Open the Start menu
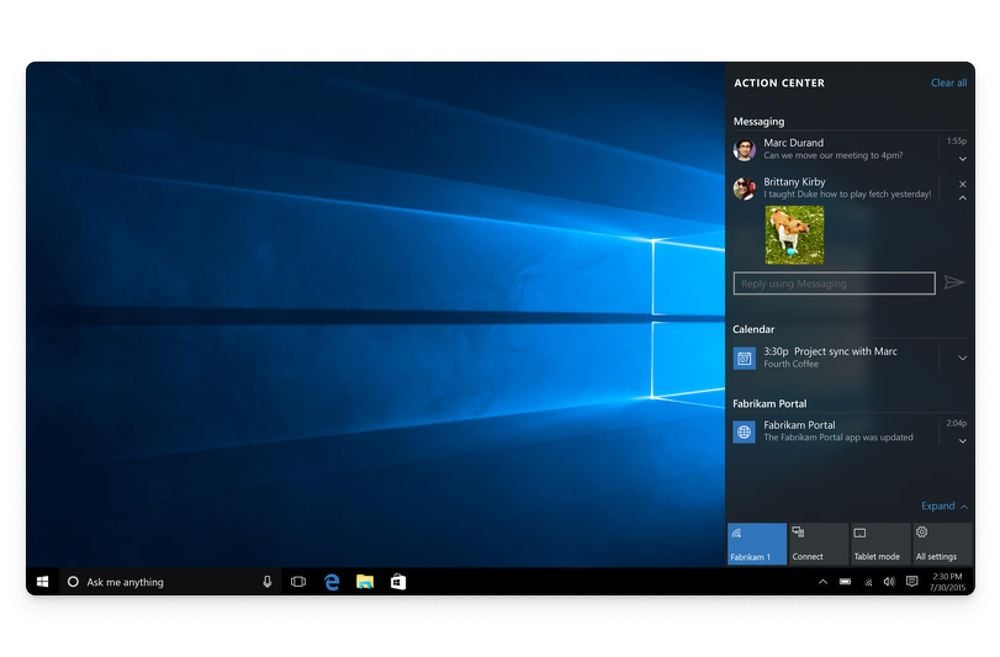 pyautogui.click(x=41, y=581)
